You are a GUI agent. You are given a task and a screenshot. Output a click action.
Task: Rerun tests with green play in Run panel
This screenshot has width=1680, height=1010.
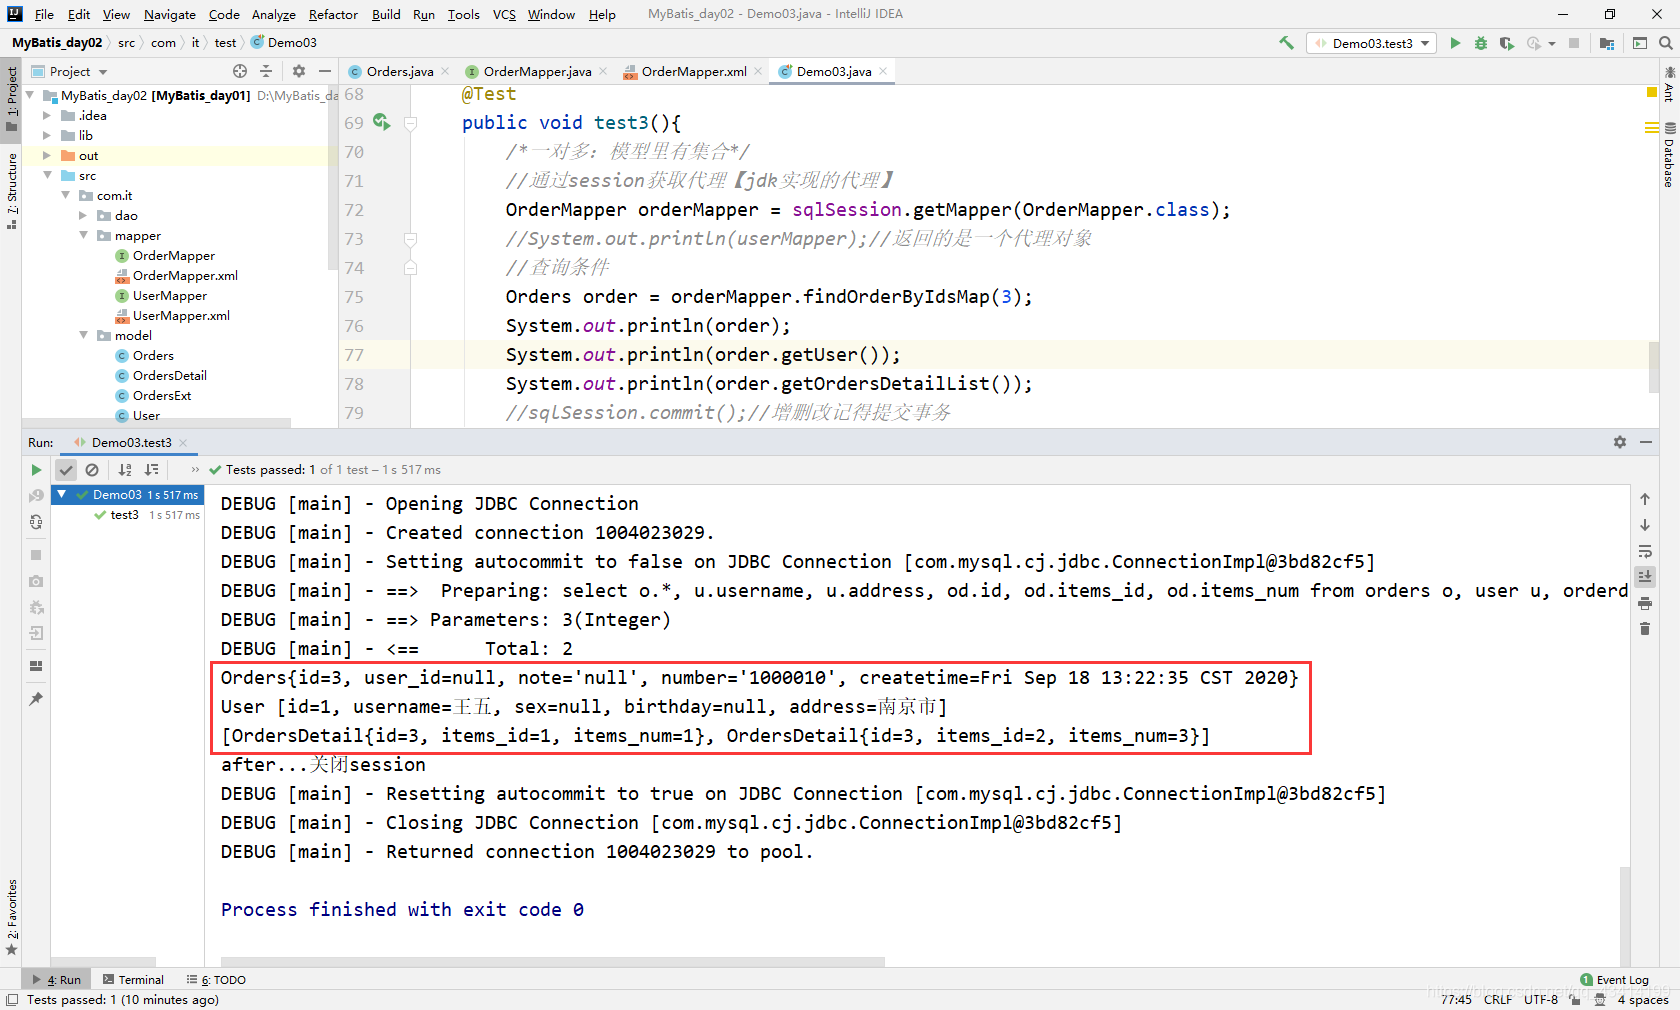[36, 470]
